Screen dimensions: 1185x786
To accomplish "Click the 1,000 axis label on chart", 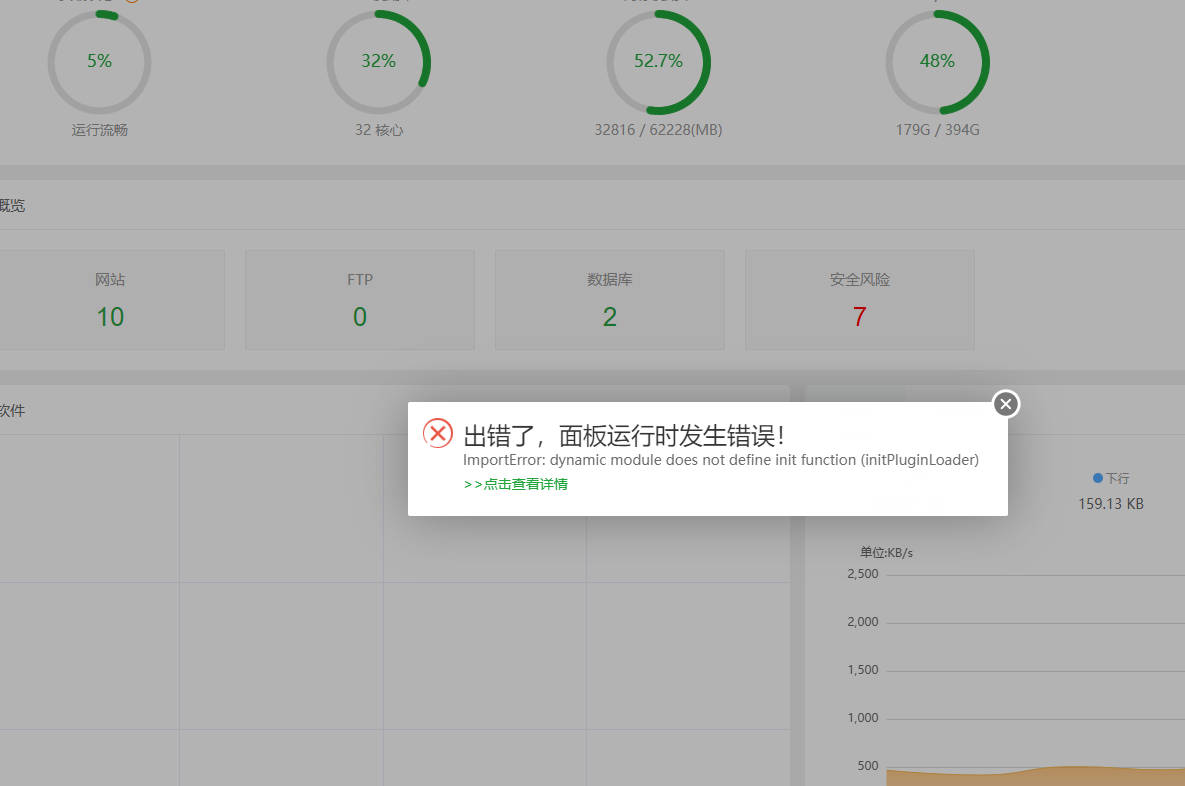I will point(863,718).
